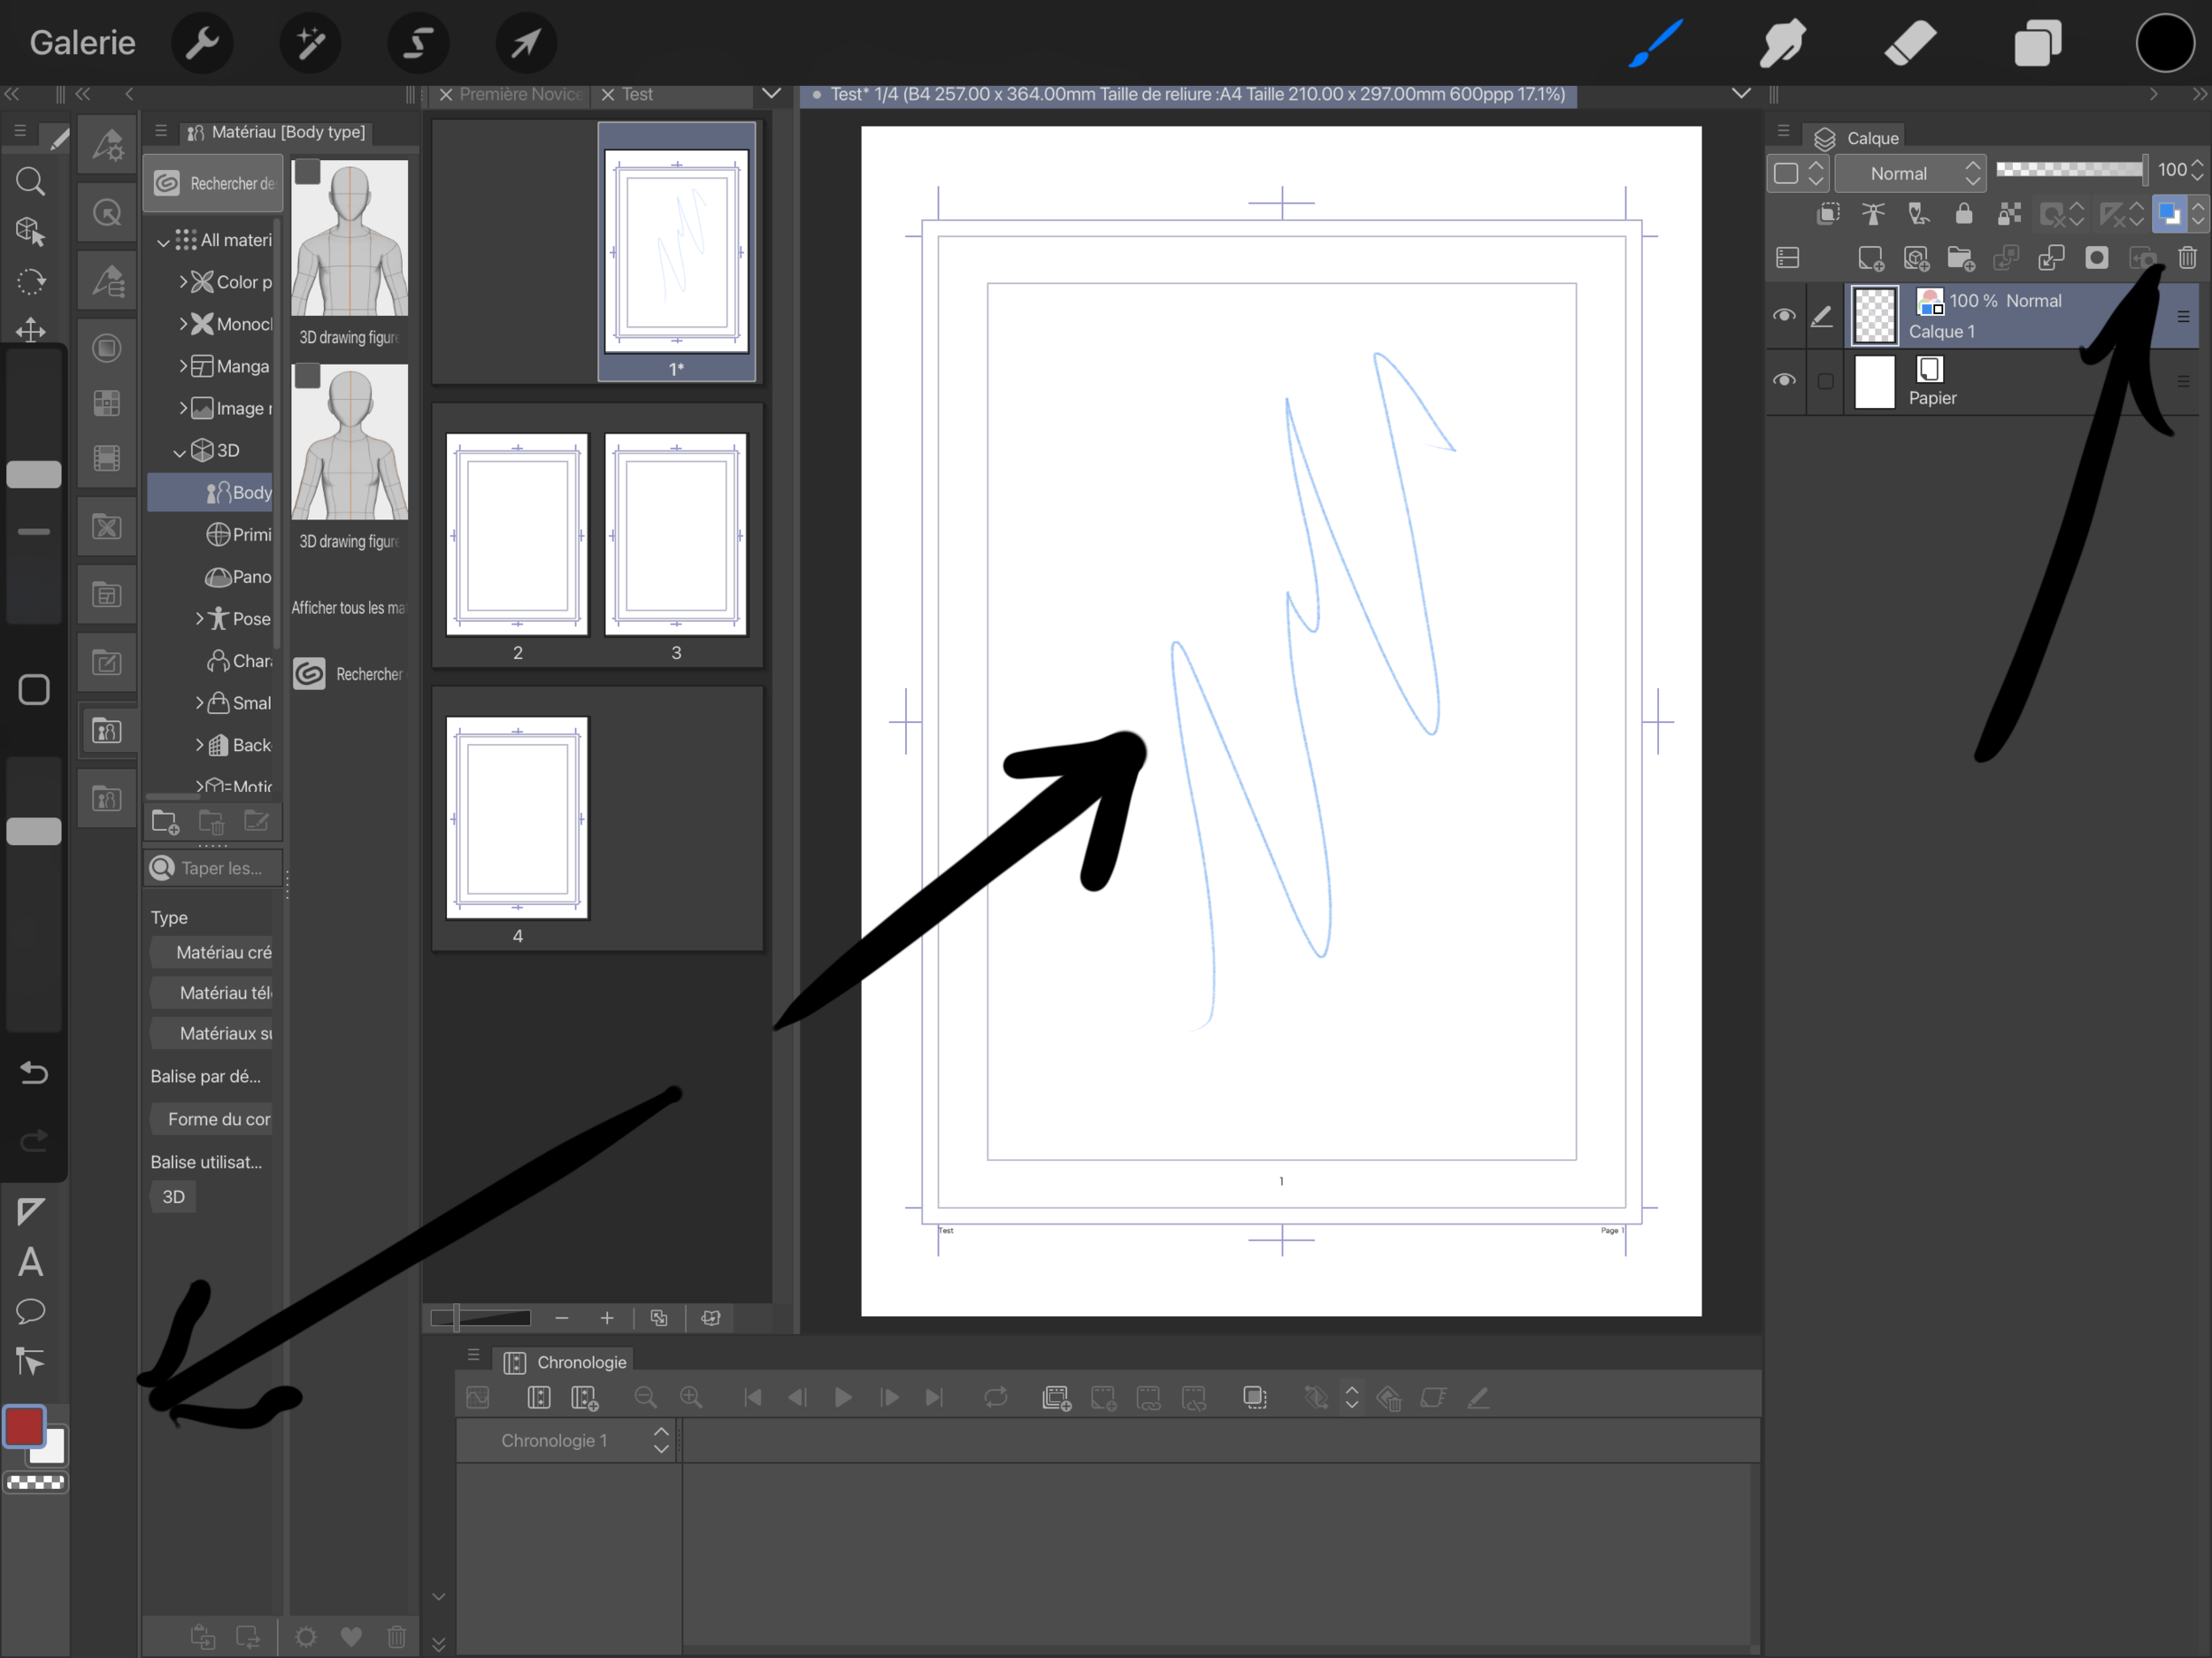This screenshot has height=1658, width=2212.
Task: Expand the Pose materials category
Action: (x=199, y=619)
